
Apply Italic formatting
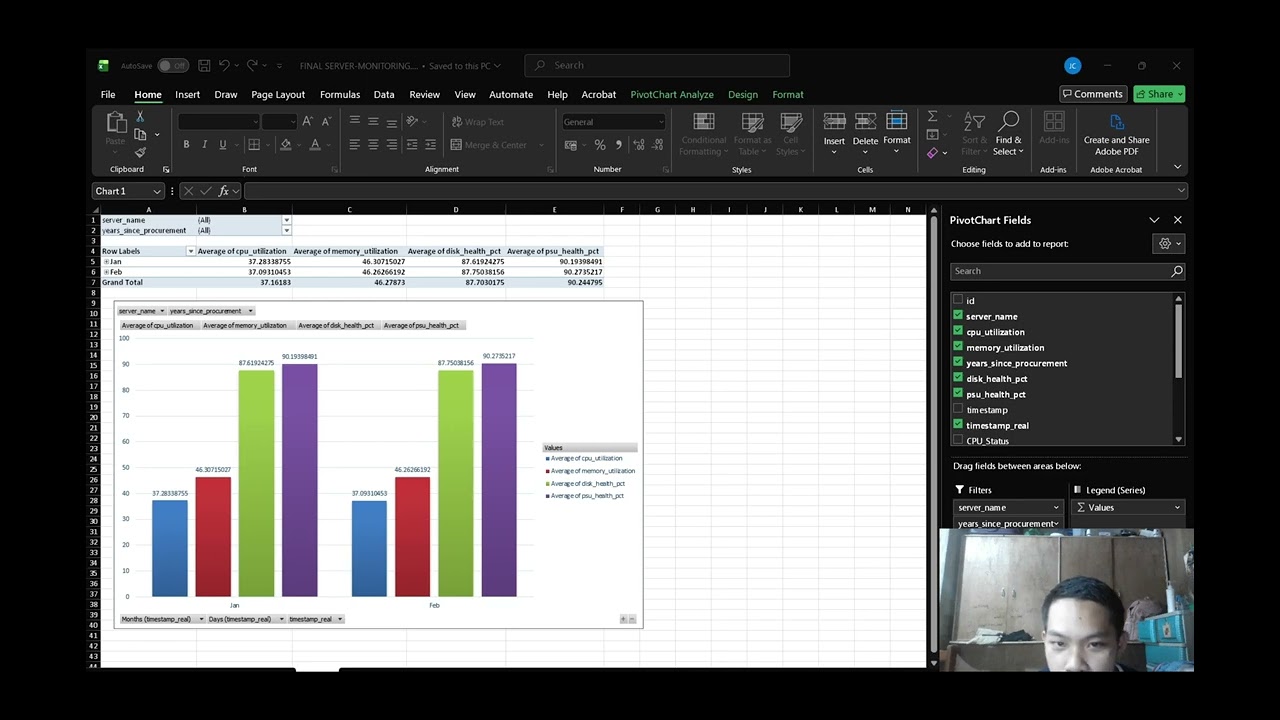(204, 145)
